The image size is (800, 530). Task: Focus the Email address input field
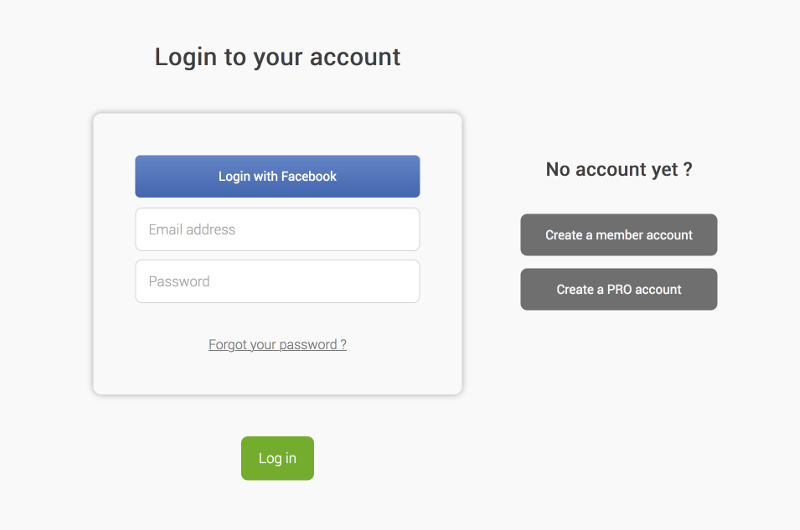(x=277, y=229)
